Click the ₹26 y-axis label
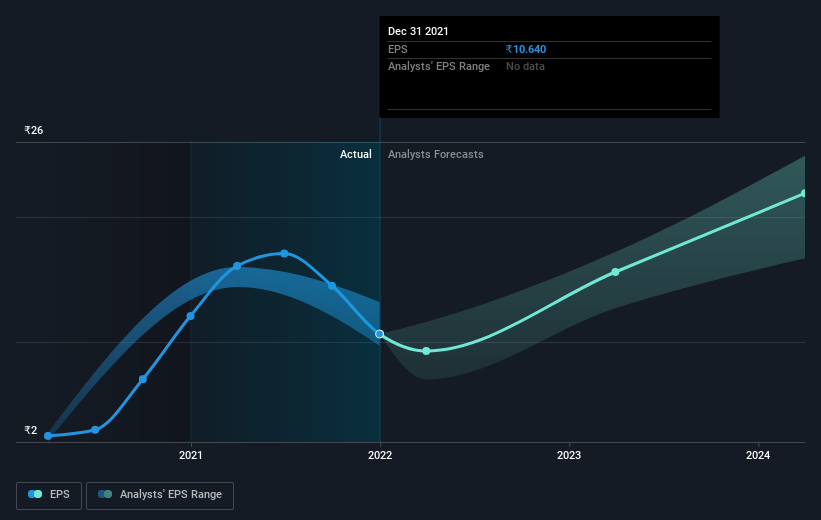 34,130
